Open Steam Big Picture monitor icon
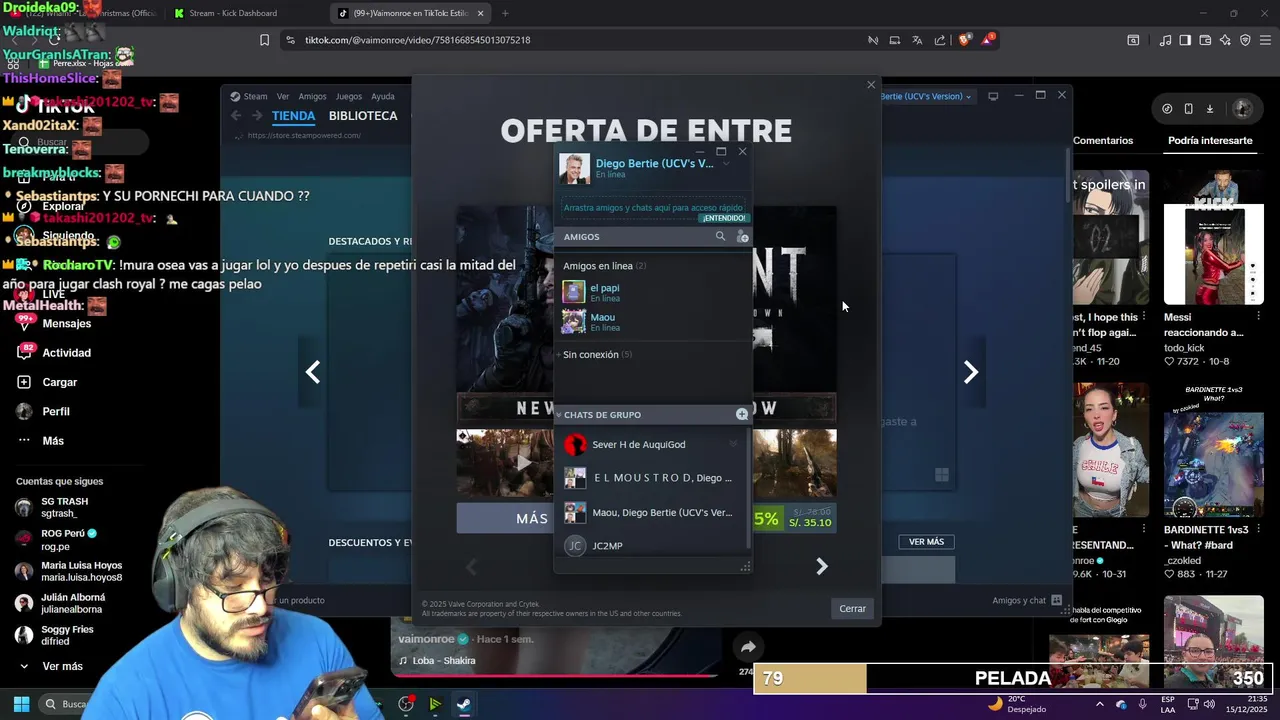This screenshot has height=720, width=1280. 993,96
